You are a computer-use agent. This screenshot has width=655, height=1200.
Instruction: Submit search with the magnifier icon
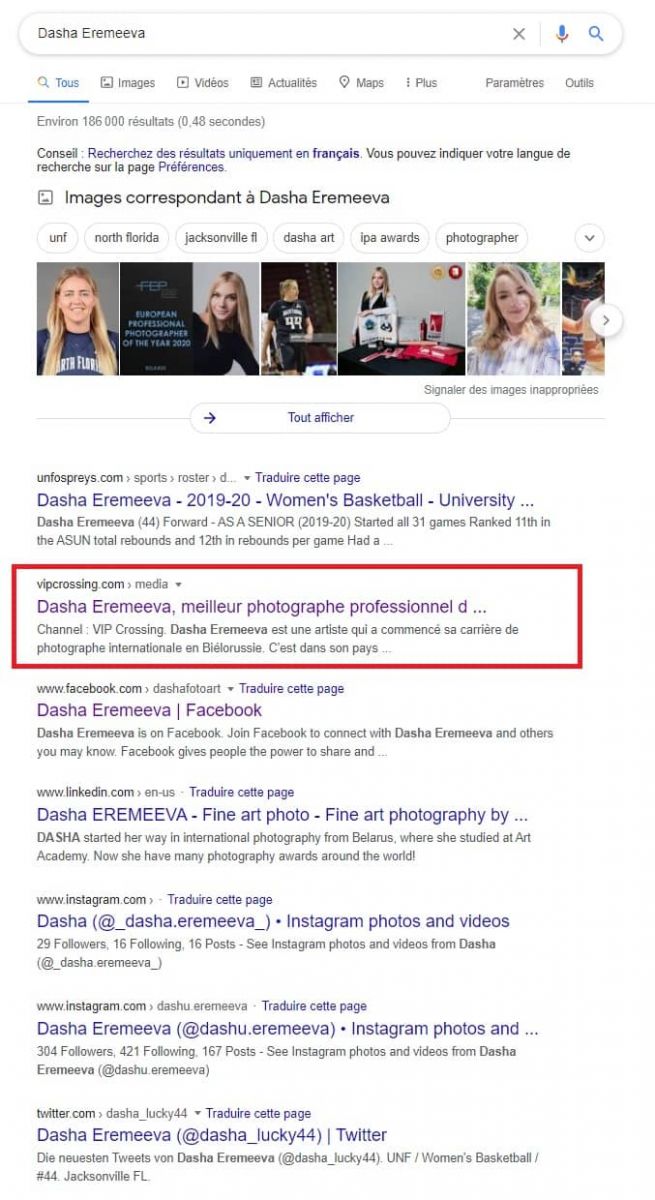tap(596, 34)
